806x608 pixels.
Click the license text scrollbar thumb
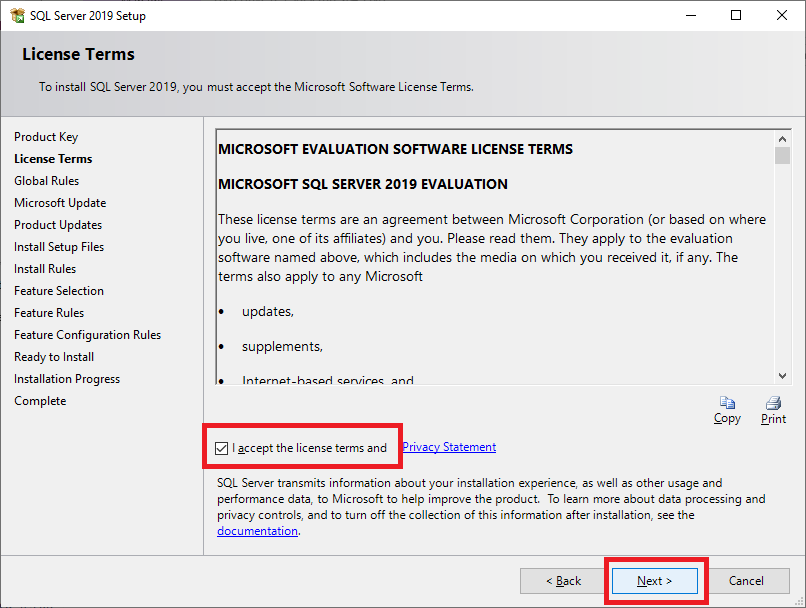(x=782, y=156)
